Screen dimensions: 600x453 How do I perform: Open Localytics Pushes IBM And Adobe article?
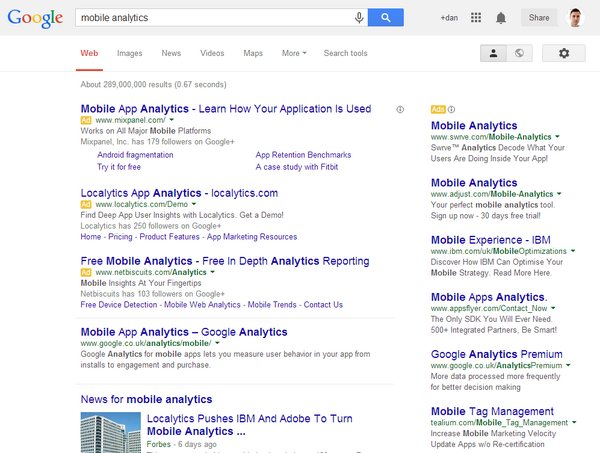click(x=249, y=425)
